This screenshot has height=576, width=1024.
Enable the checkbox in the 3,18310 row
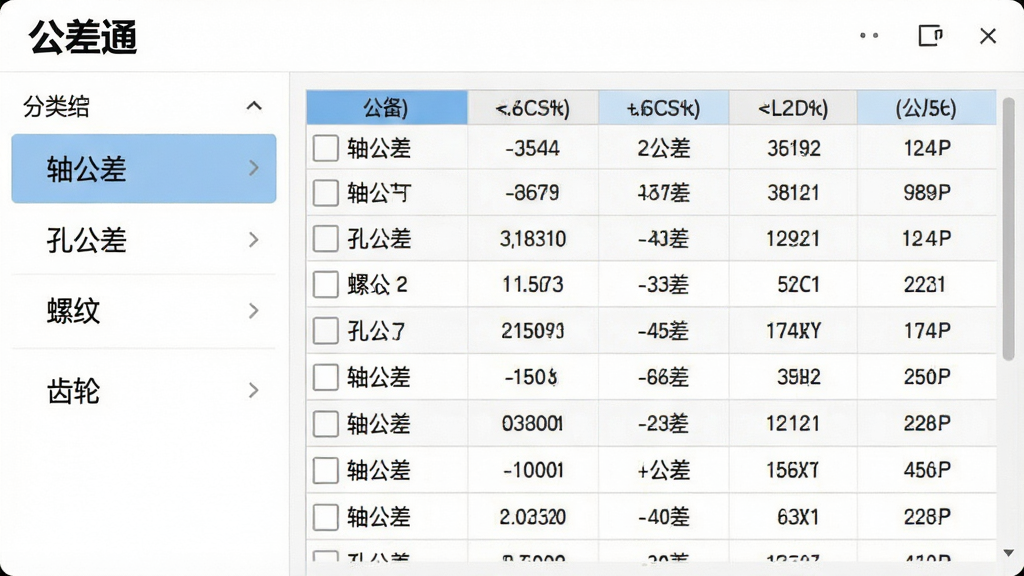(x=325, y=239)
